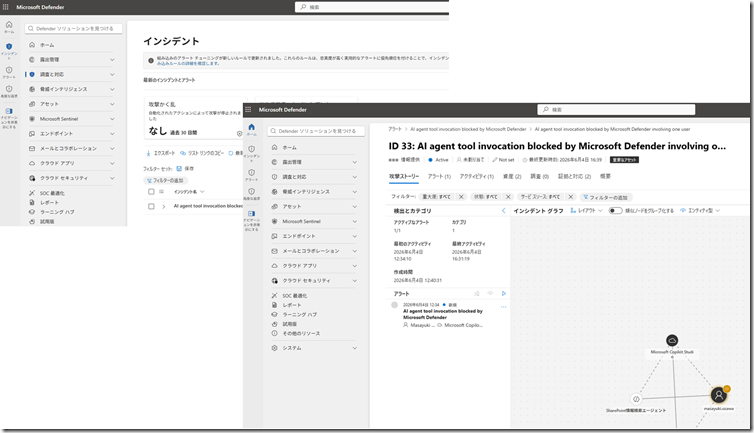Open app launcher in the Incidents list window
Viewport: 754px width, 433px height.
point(6,7)
